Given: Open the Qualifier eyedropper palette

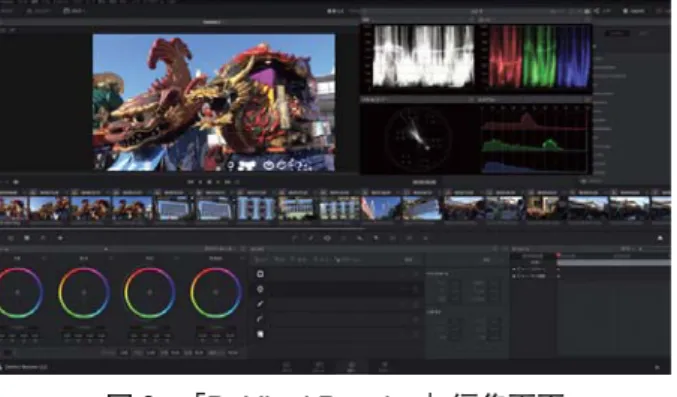Looking at the screenshot, I should coord(311,238).
